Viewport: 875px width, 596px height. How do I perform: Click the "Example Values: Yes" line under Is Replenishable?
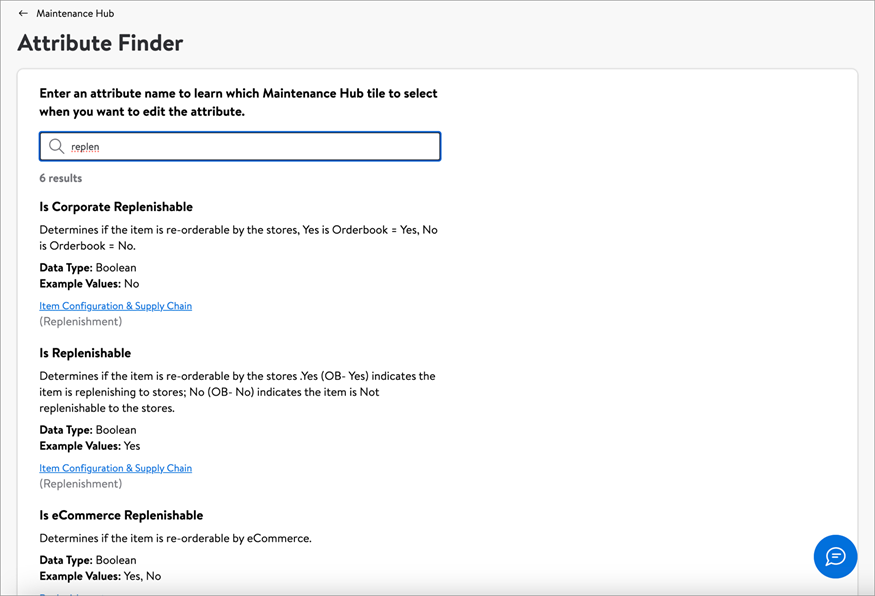(90, 446)
